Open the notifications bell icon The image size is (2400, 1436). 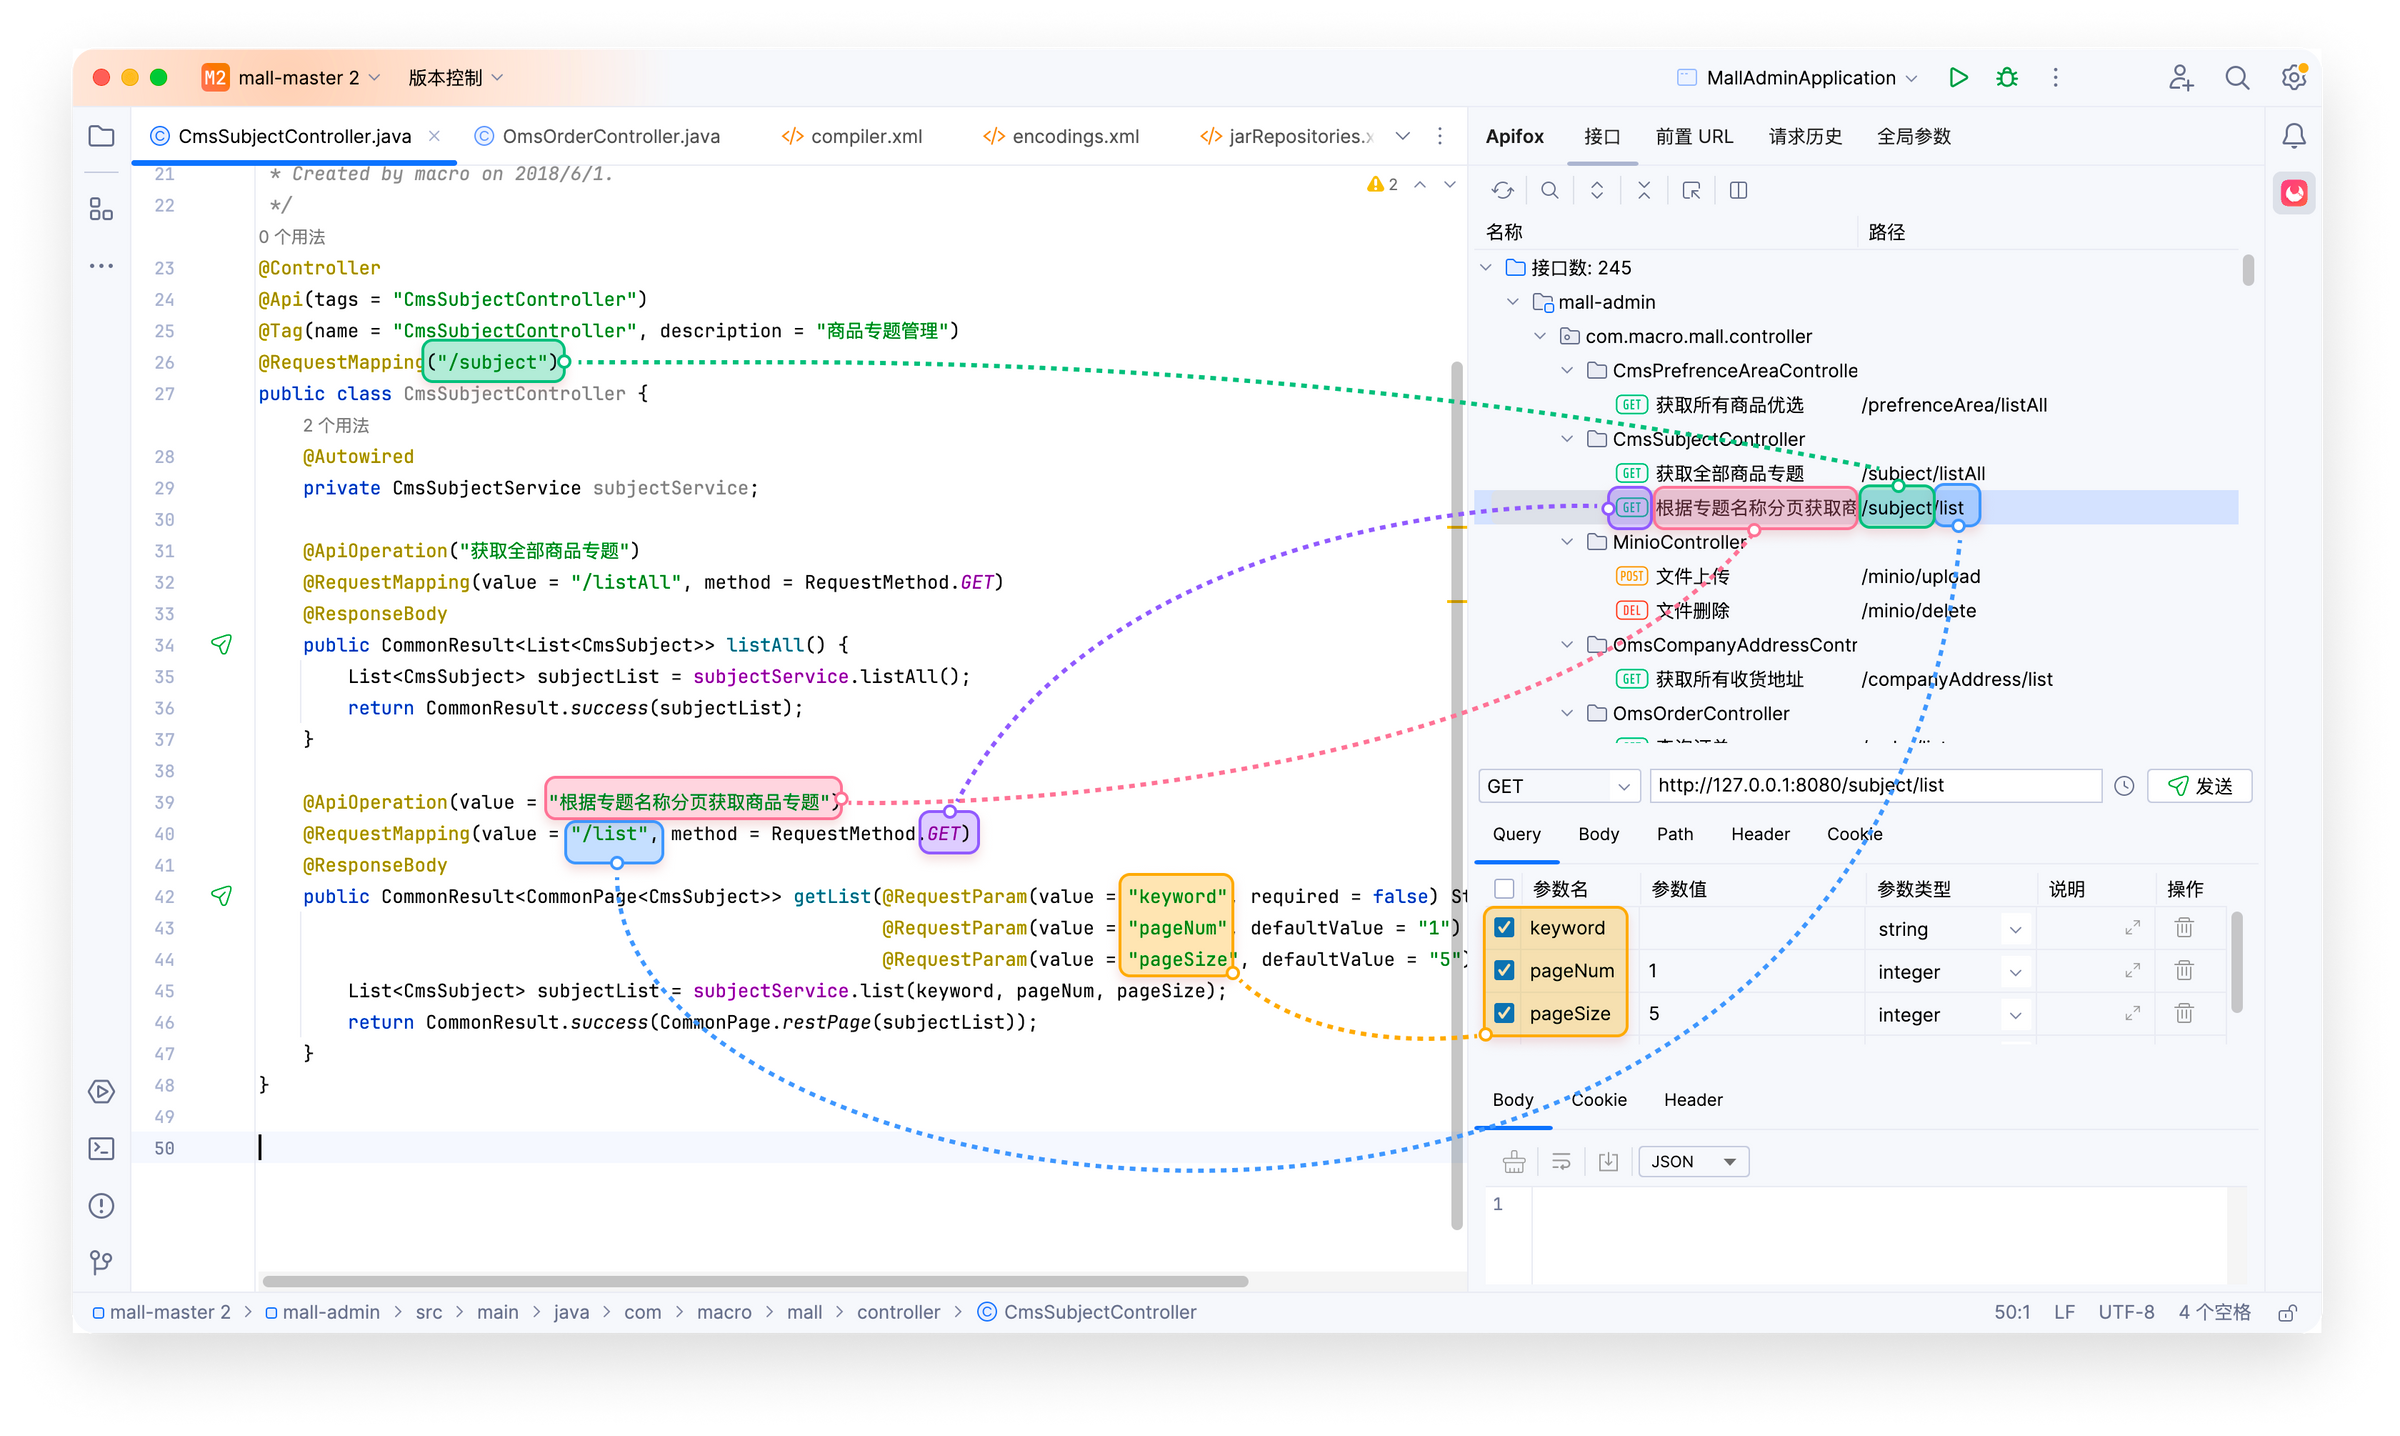pos(2294,136)
